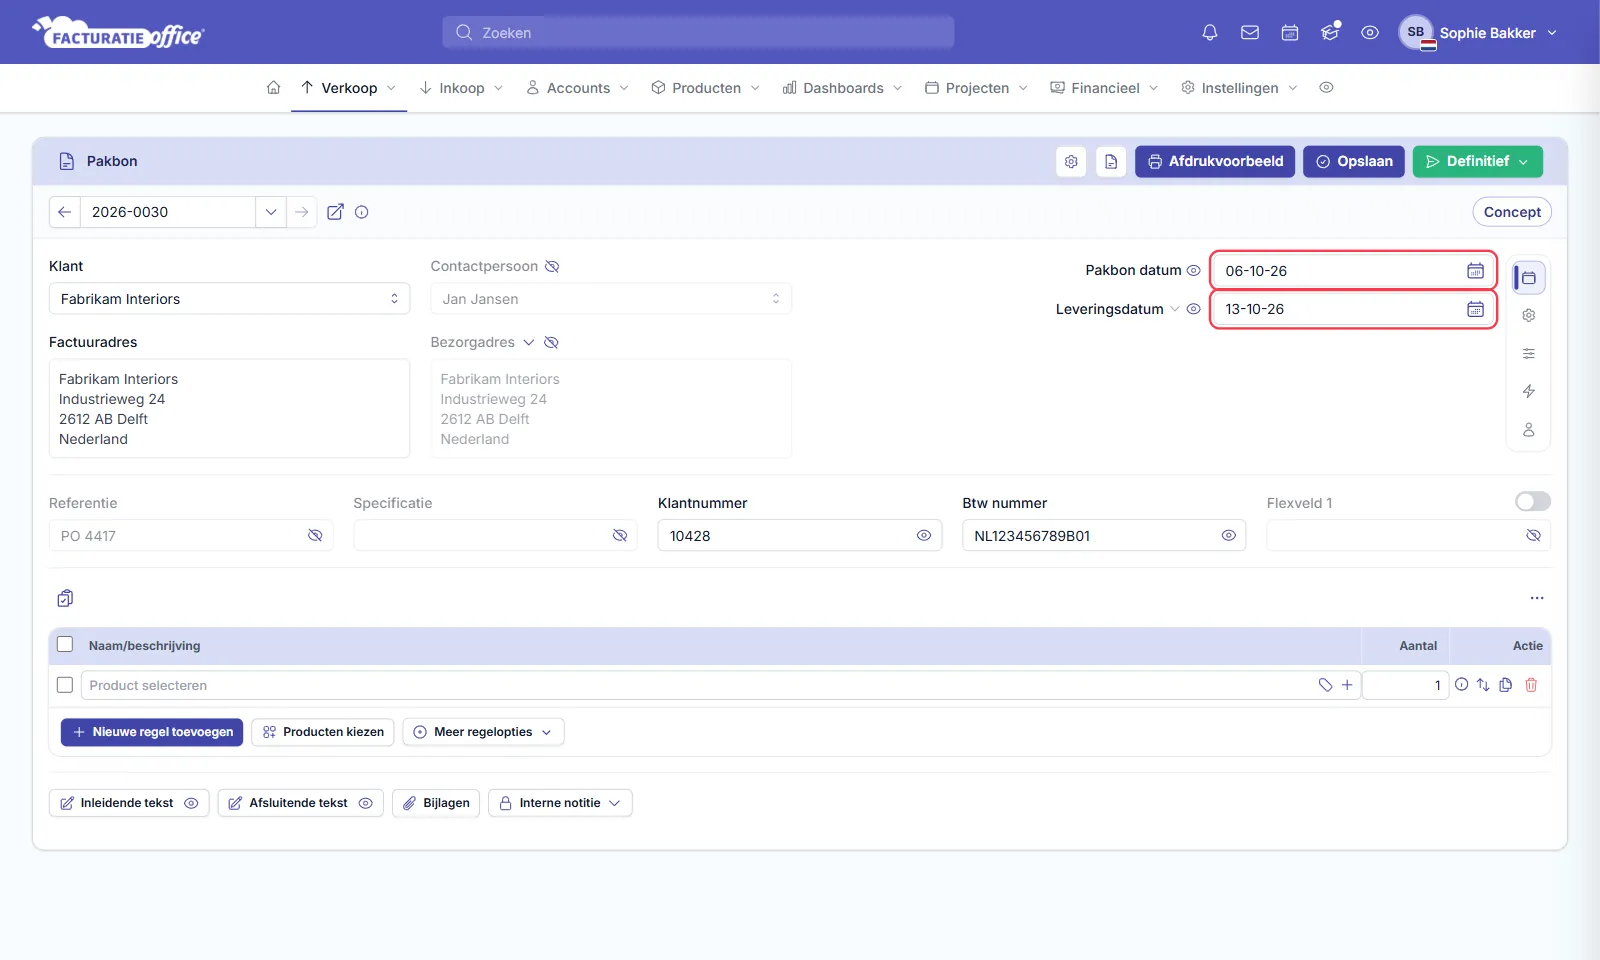The height and width of the screenshot is (960, 1600).
Task: Toggle visibility of Btw nummer field
Action: click(x=1229, y=536)
